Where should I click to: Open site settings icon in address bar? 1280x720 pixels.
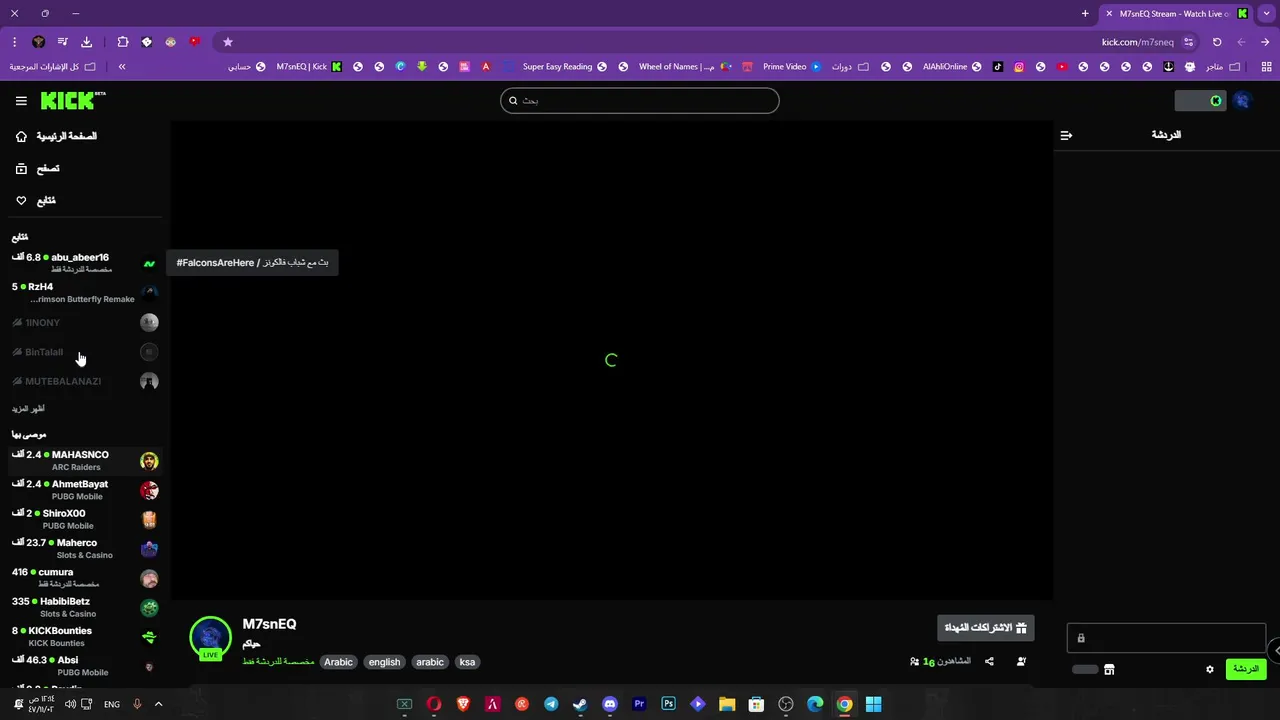point(1188,42)
